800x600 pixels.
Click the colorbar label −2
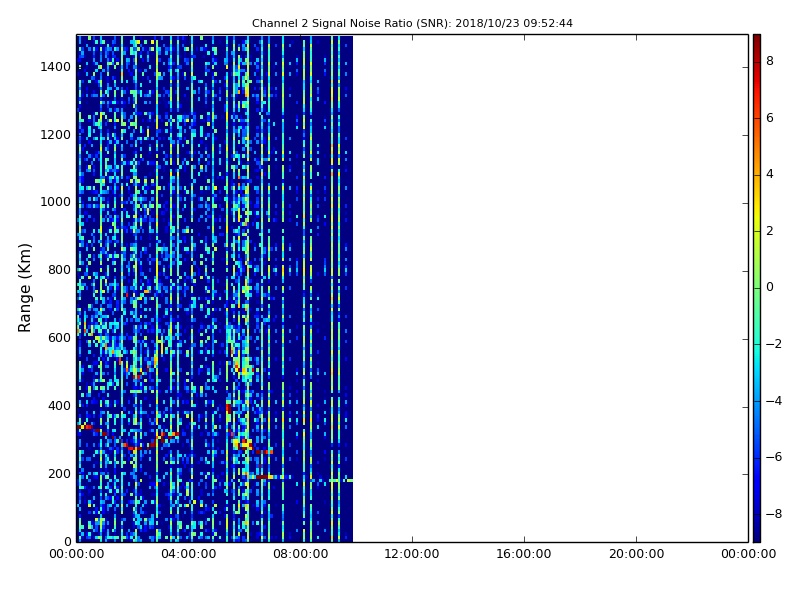pyautogui.click(x=773, y=344)
